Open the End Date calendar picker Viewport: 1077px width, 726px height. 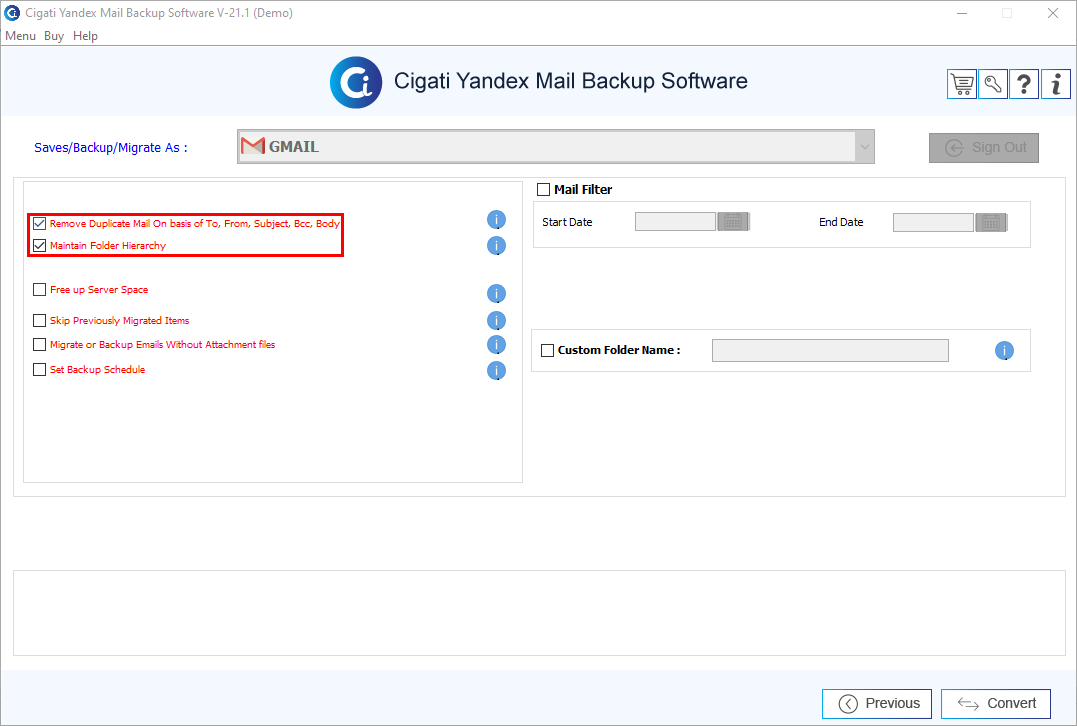coord(991,222)
